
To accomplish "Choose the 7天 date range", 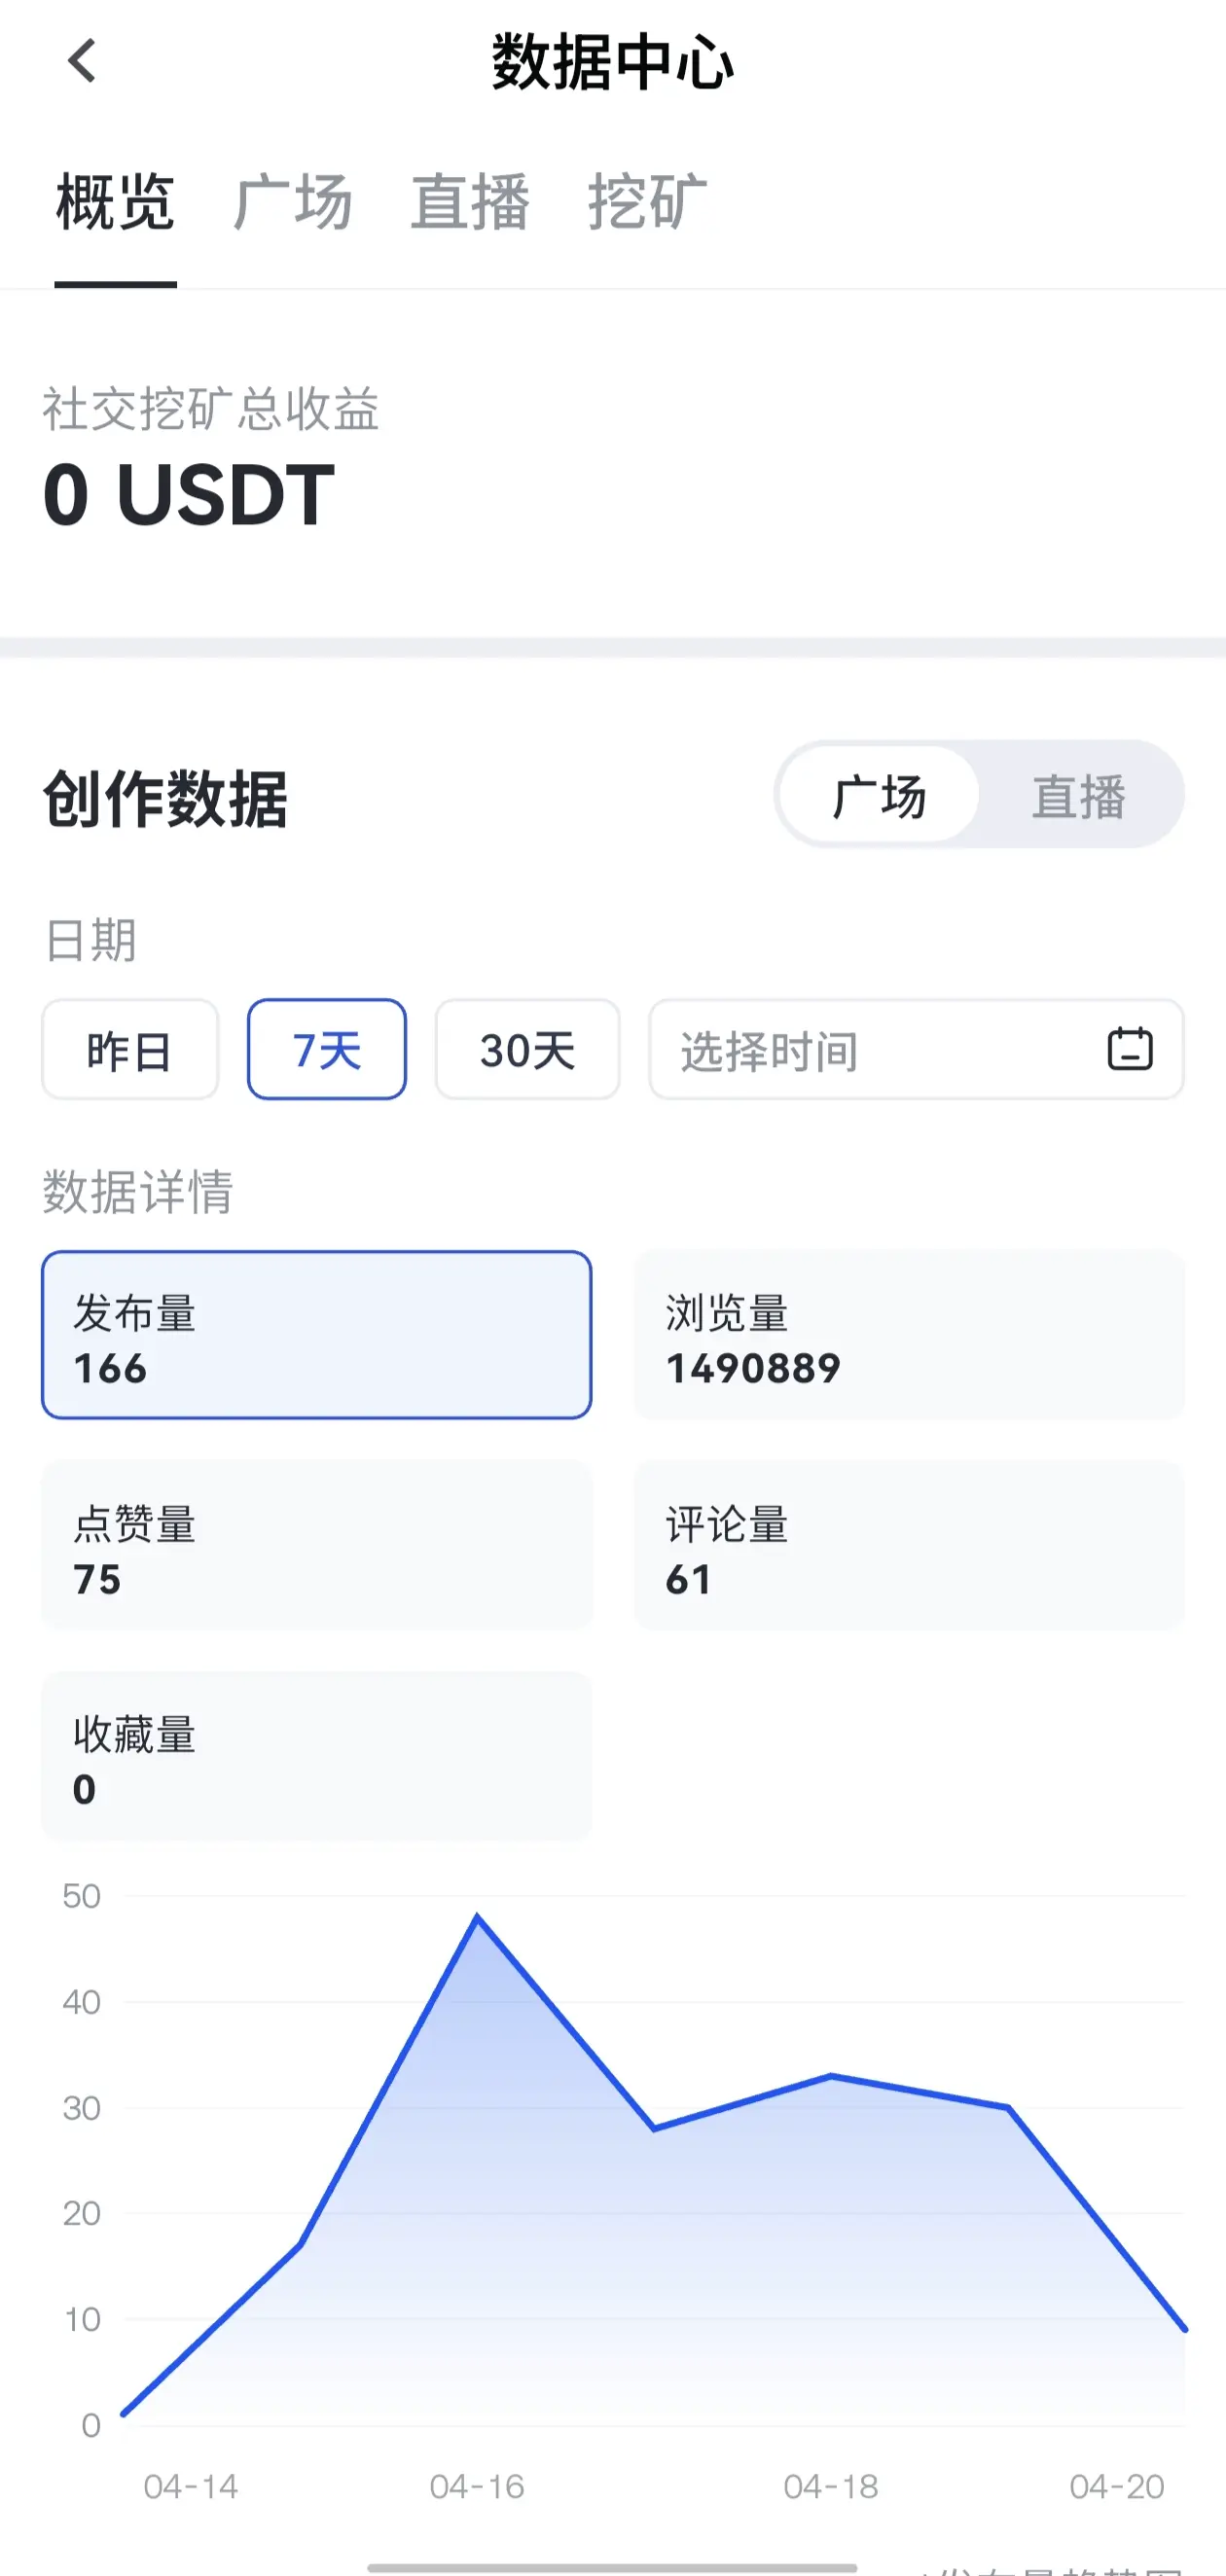I will pos(327,1050).
